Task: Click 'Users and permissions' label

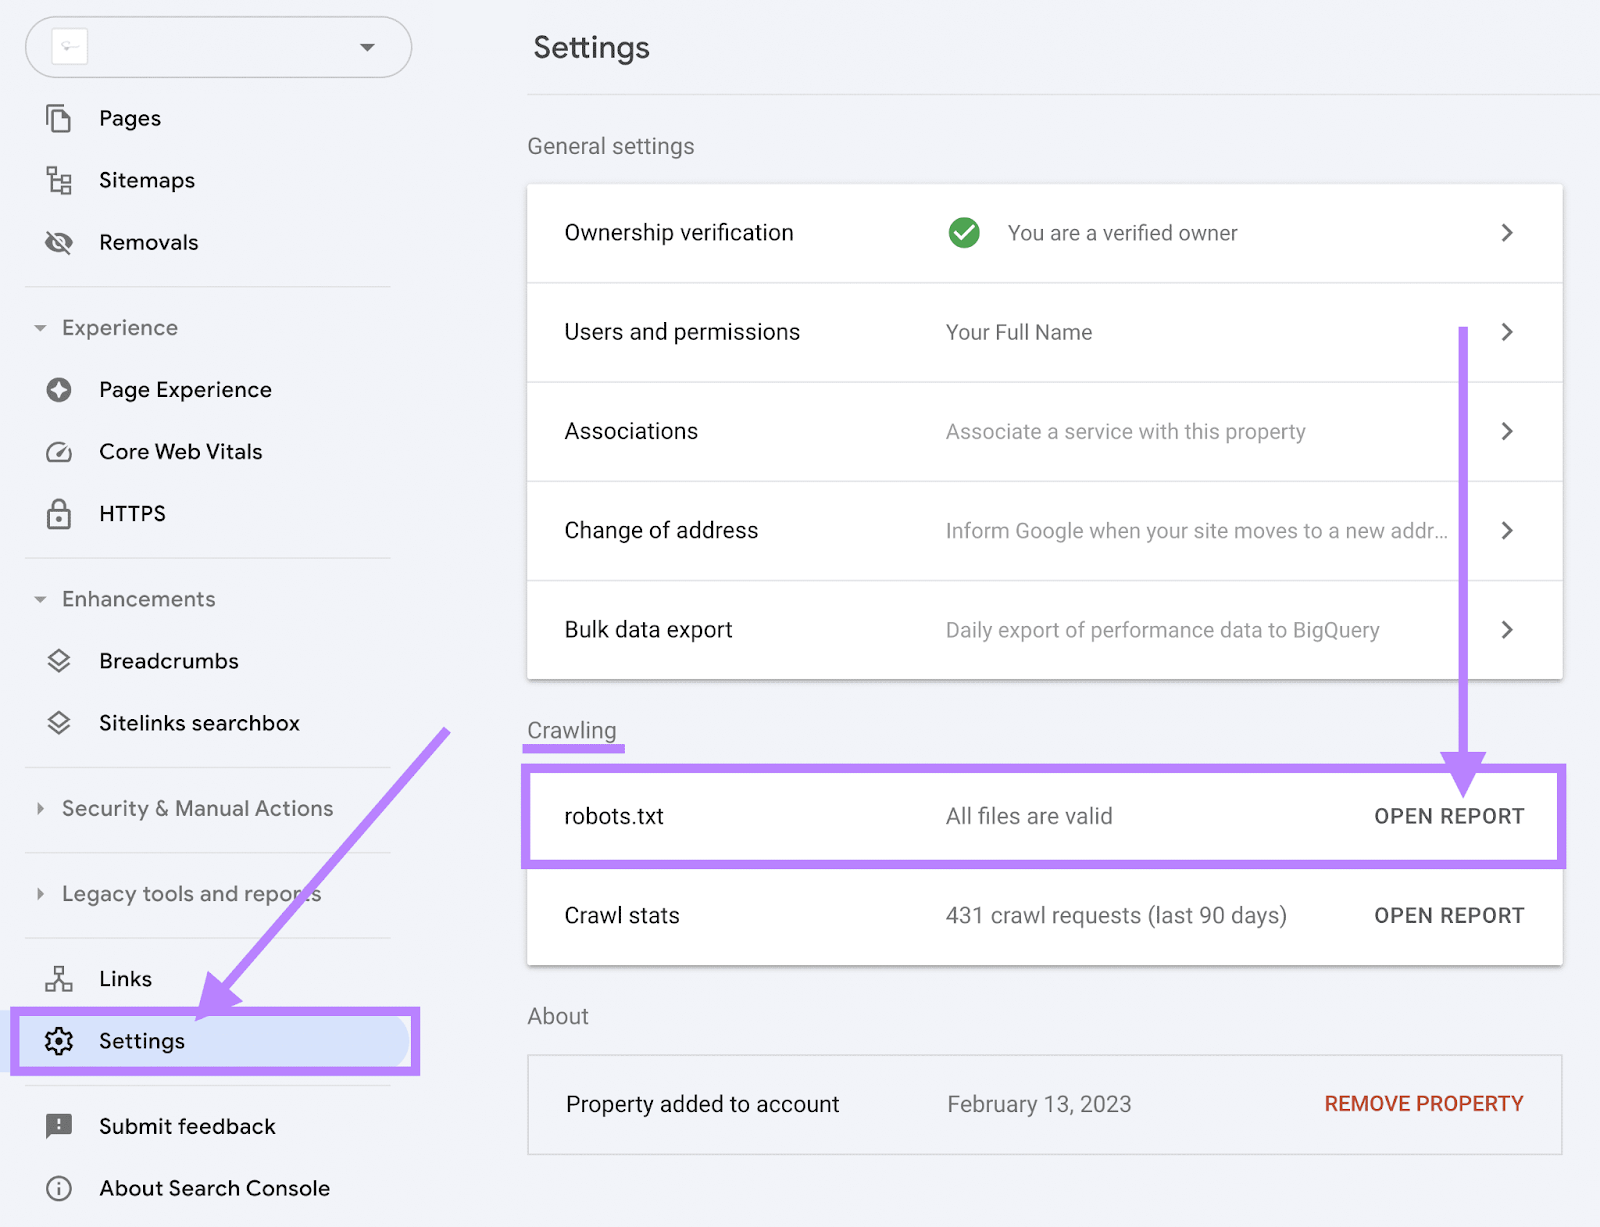Action: [682, 332]
